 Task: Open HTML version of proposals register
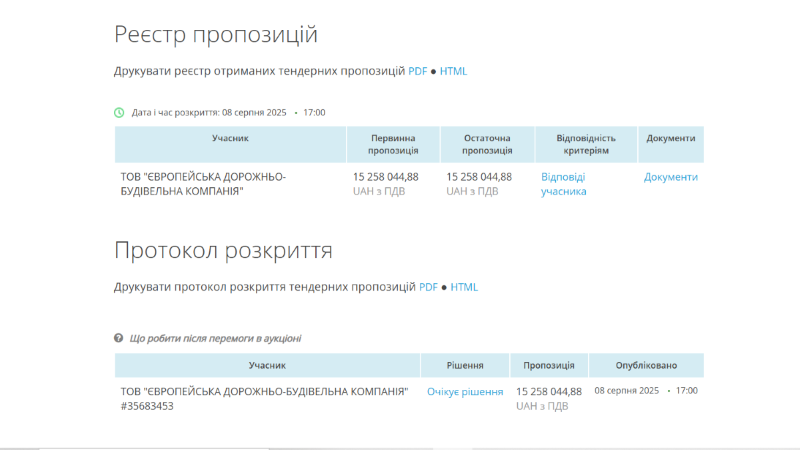click(453, 71)
